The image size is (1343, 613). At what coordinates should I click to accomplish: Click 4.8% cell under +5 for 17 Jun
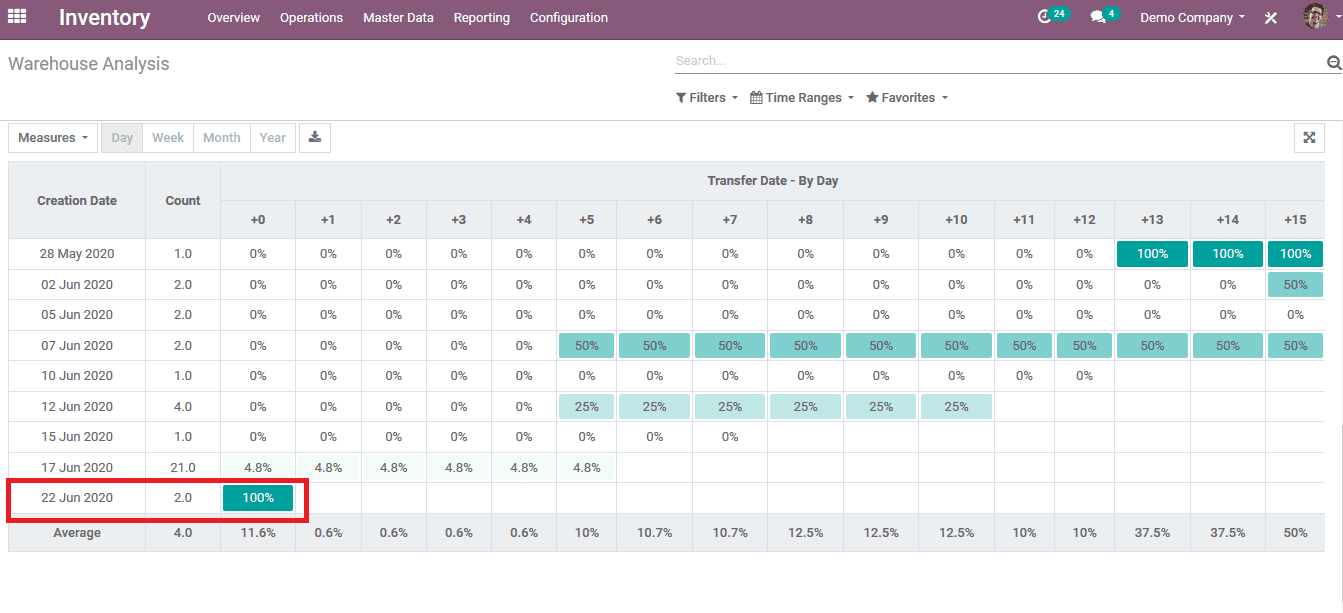point(586,468)
